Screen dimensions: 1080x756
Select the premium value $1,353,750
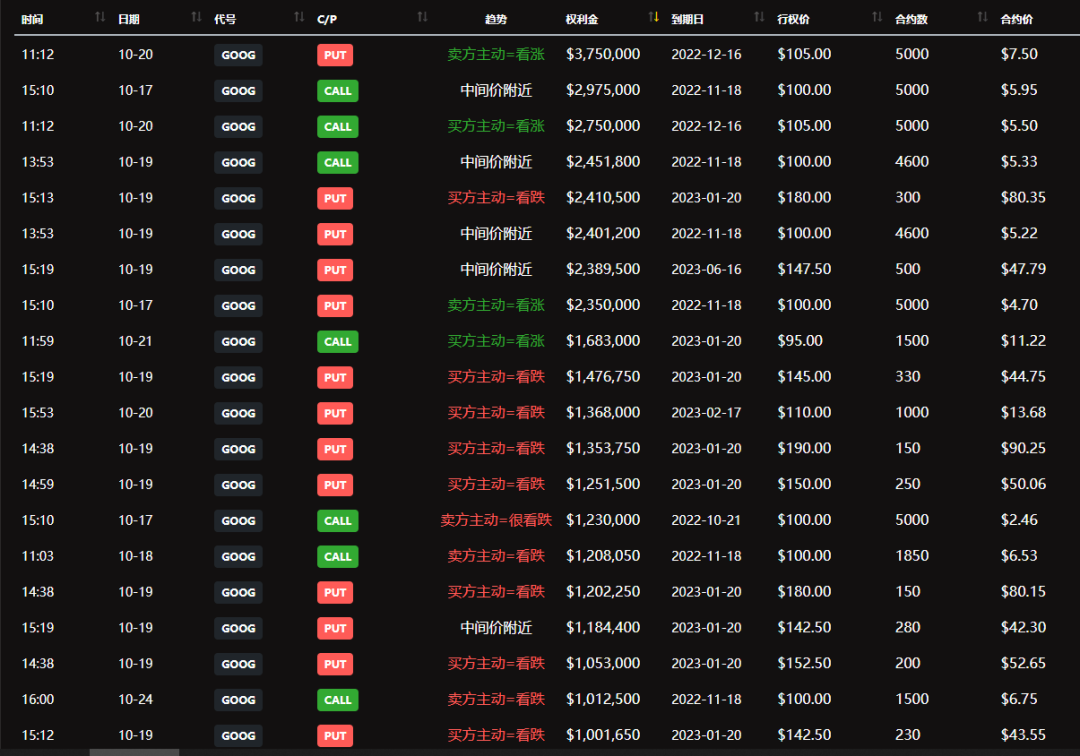603,448
